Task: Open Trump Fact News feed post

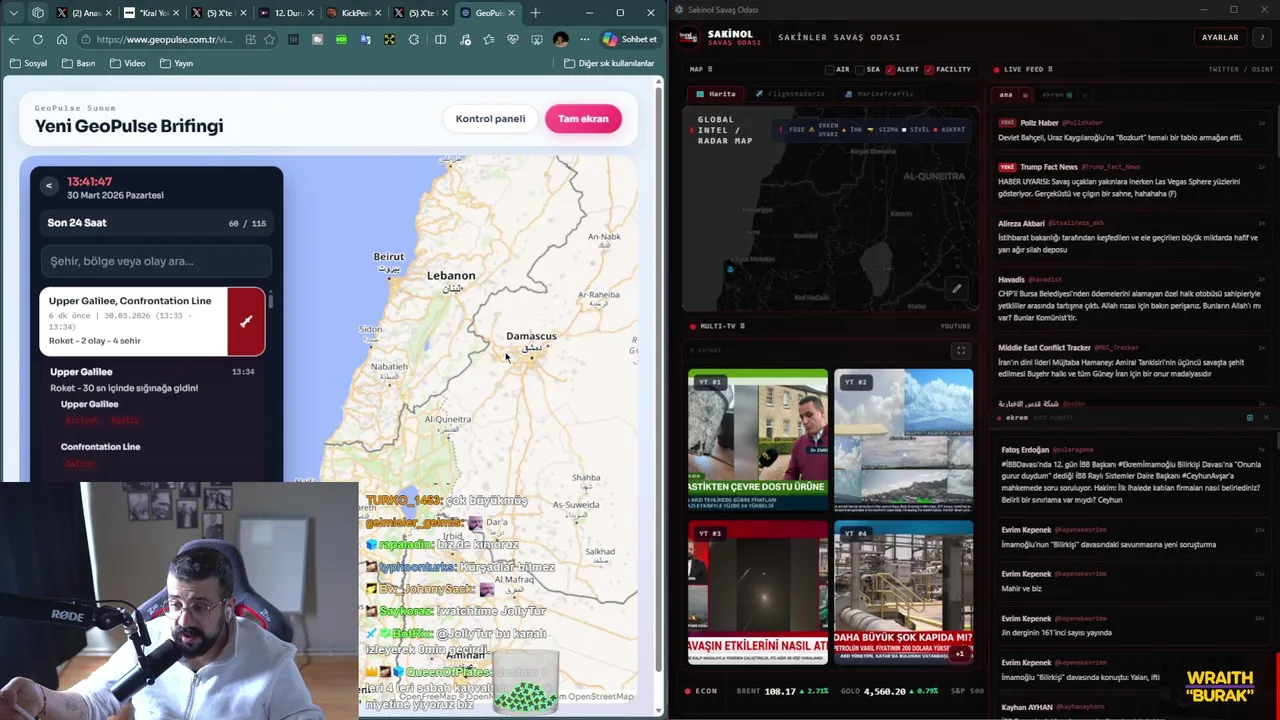Action: [1130, 180]
